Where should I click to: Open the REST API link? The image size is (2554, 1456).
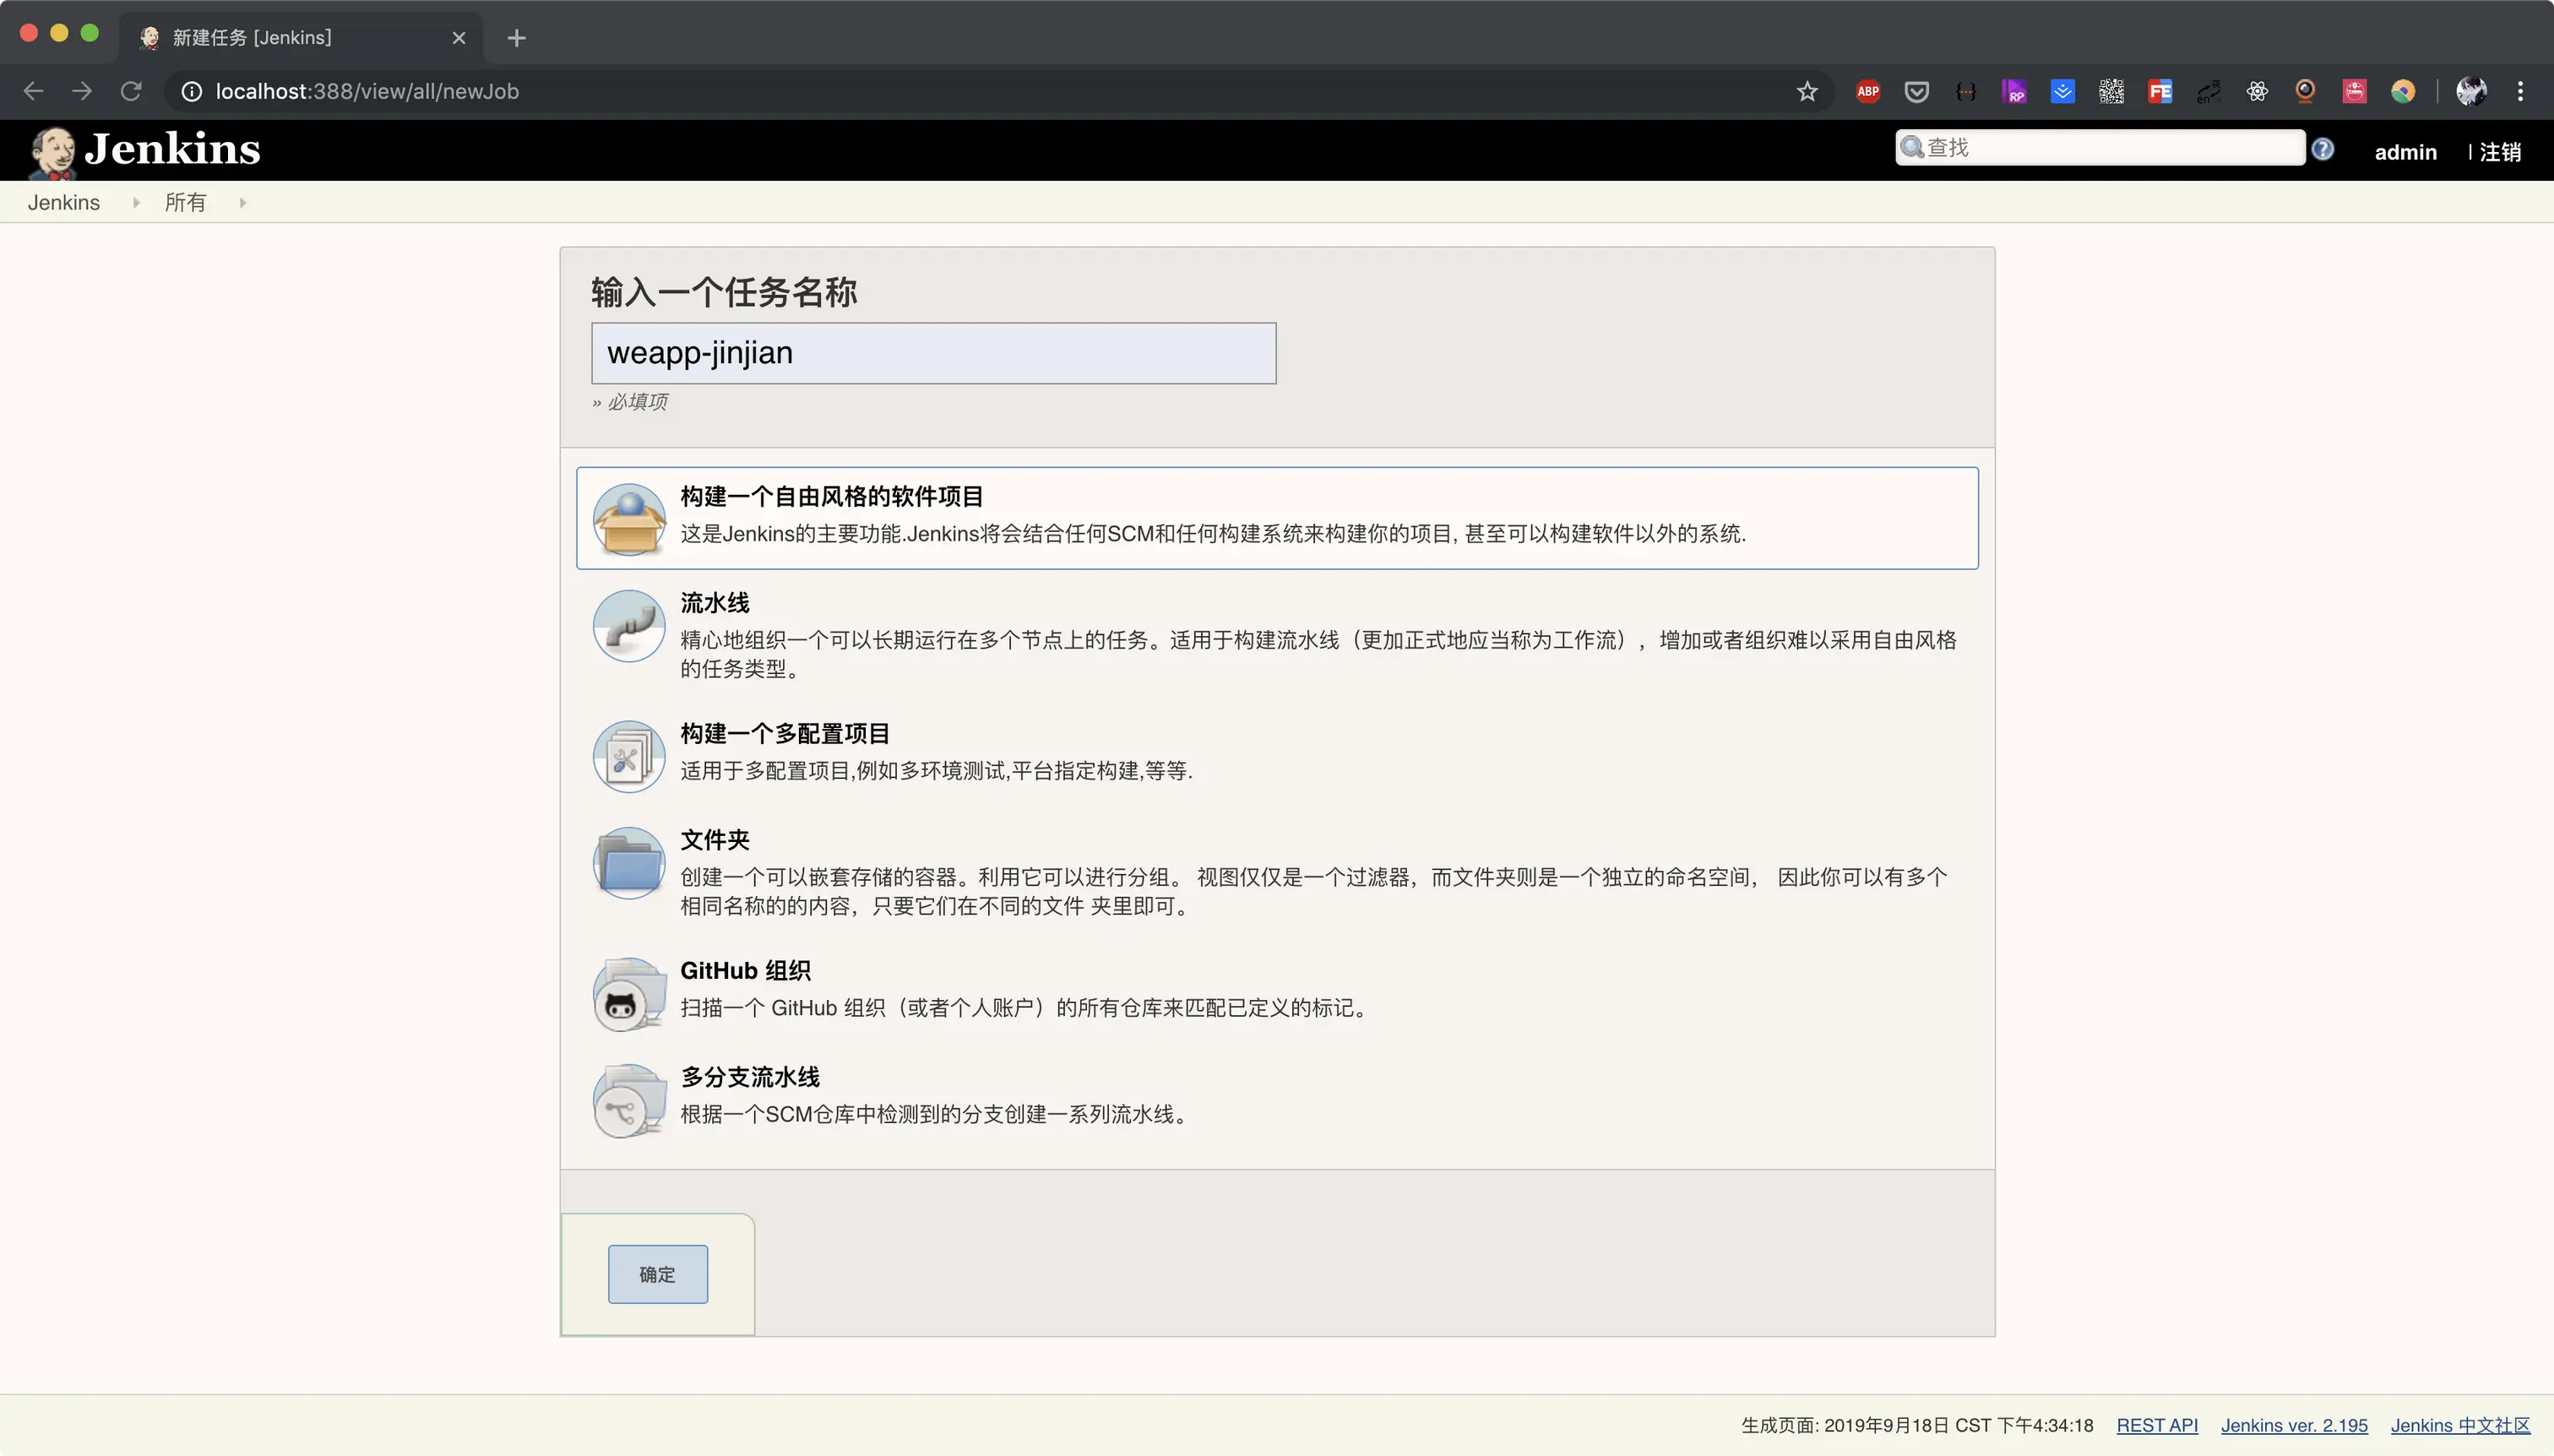pyautogui.click(x=2157, y=1425)
